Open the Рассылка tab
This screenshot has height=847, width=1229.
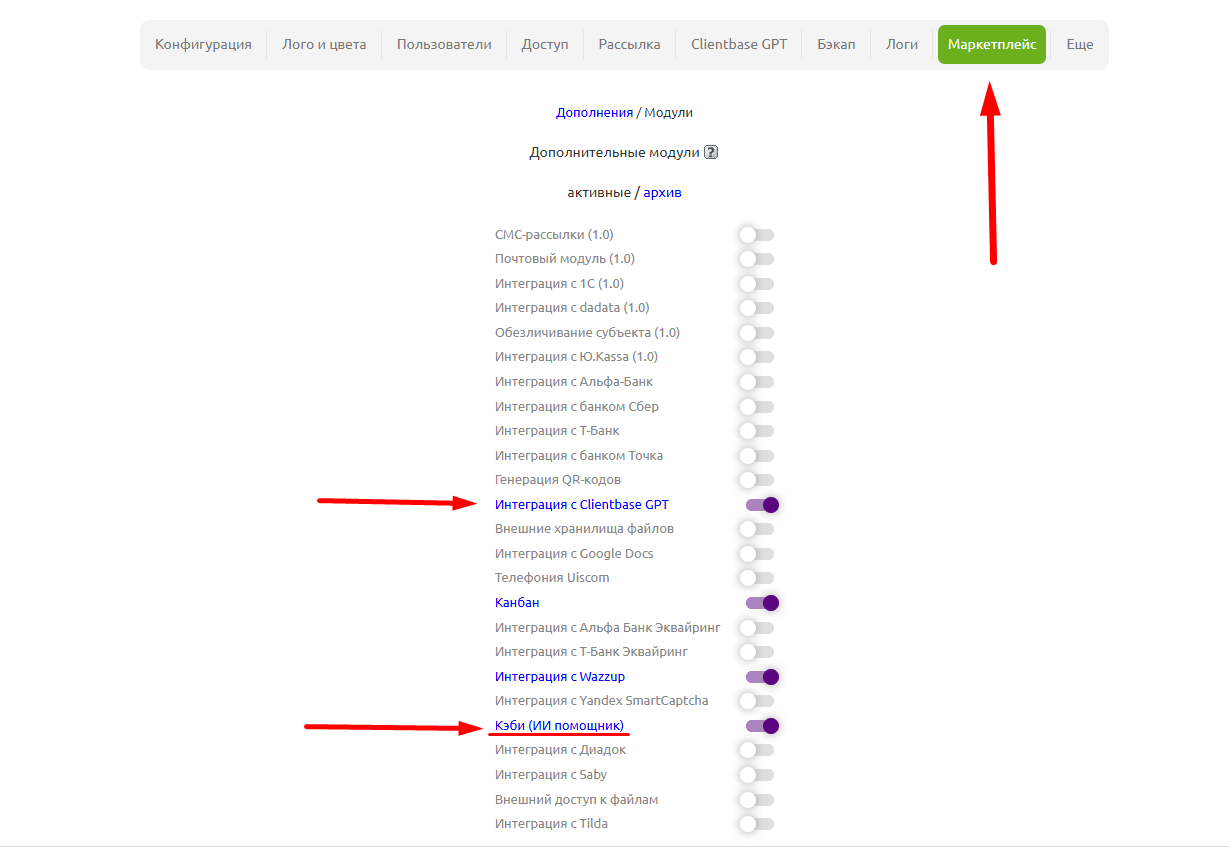pos(630,45)
